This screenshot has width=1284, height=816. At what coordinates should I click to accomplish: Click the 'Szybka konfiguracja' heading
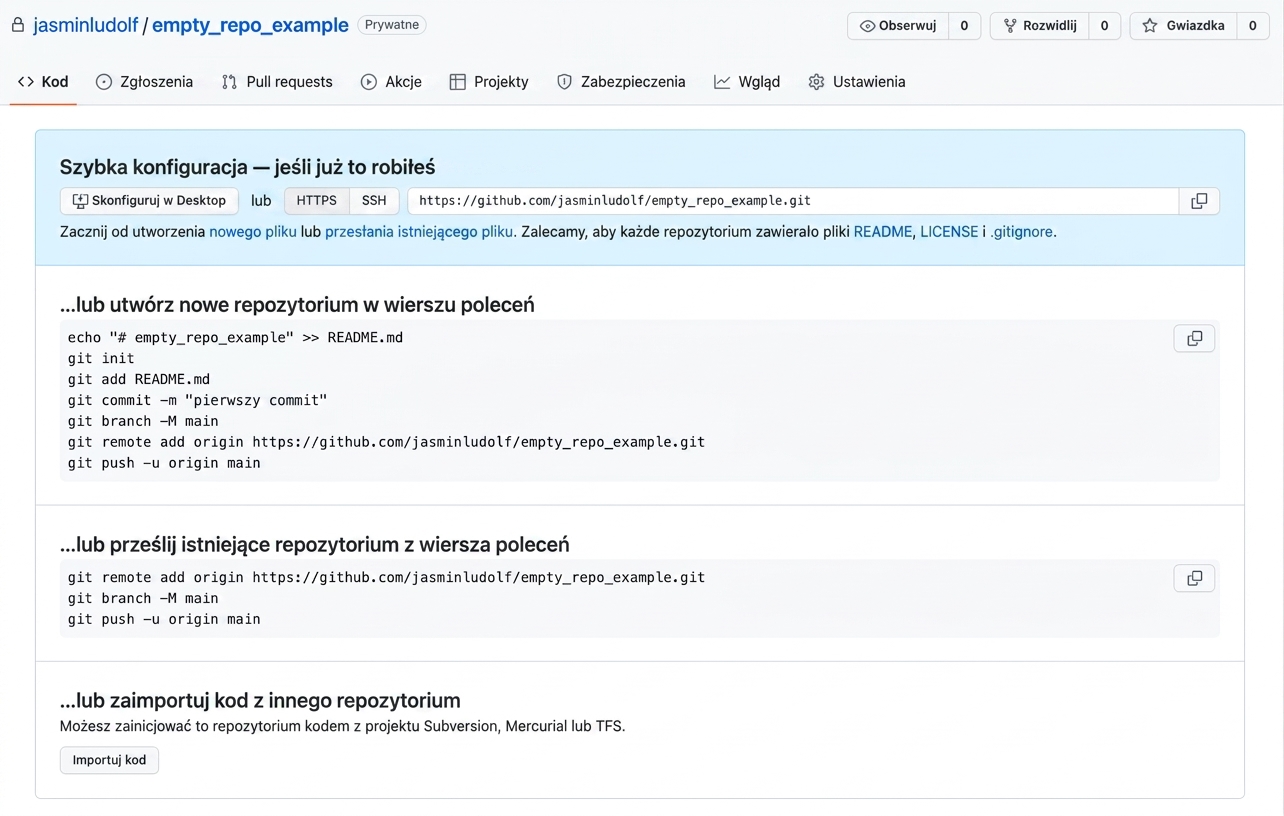247,167
